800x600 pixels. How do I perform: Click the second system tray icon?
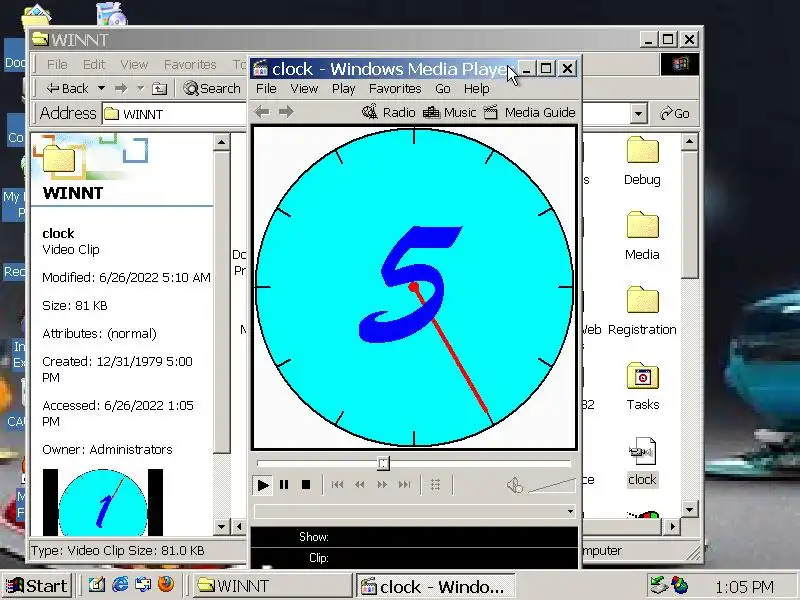pos(680,585)
